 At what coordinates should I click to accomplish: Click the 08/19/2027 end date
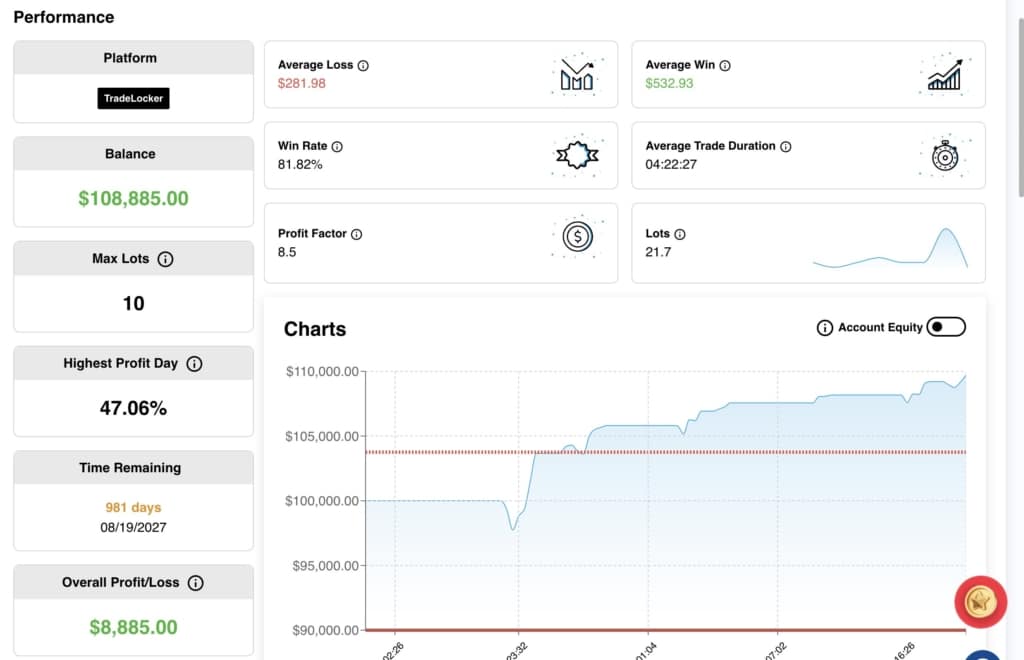[x=133, y=527]
